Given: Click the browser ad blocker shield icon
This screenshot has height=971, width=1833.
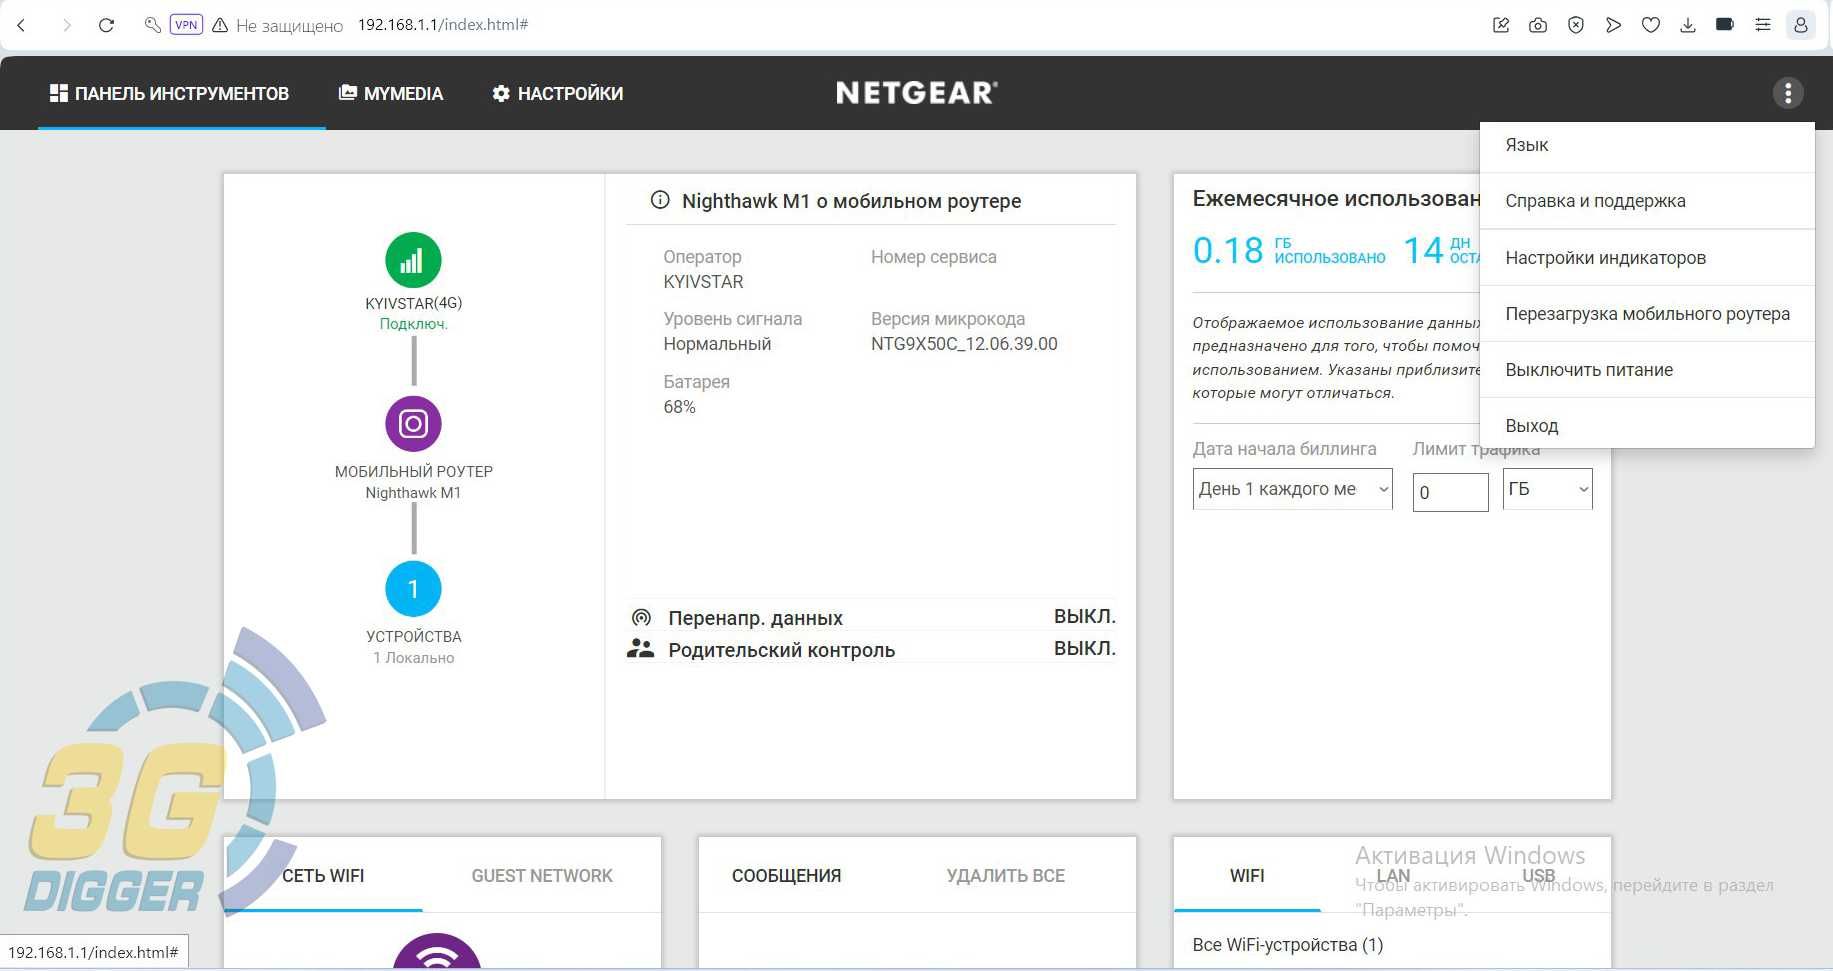Looking at the screenshot, I should pos(1576,25).
